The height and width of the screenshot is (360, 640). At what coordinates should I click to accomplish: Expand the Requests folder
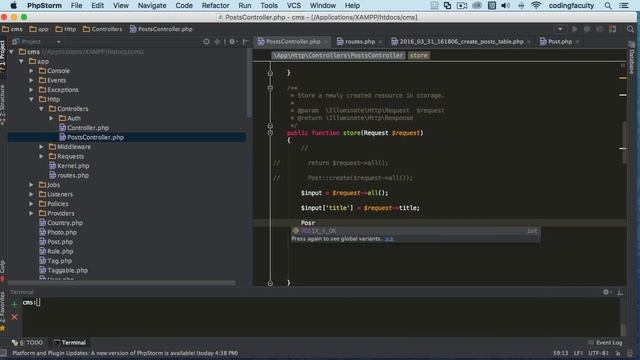click(x=41, y=156)
